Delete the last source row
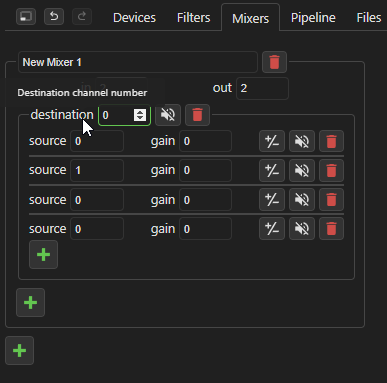 click(x=331, y=229)
